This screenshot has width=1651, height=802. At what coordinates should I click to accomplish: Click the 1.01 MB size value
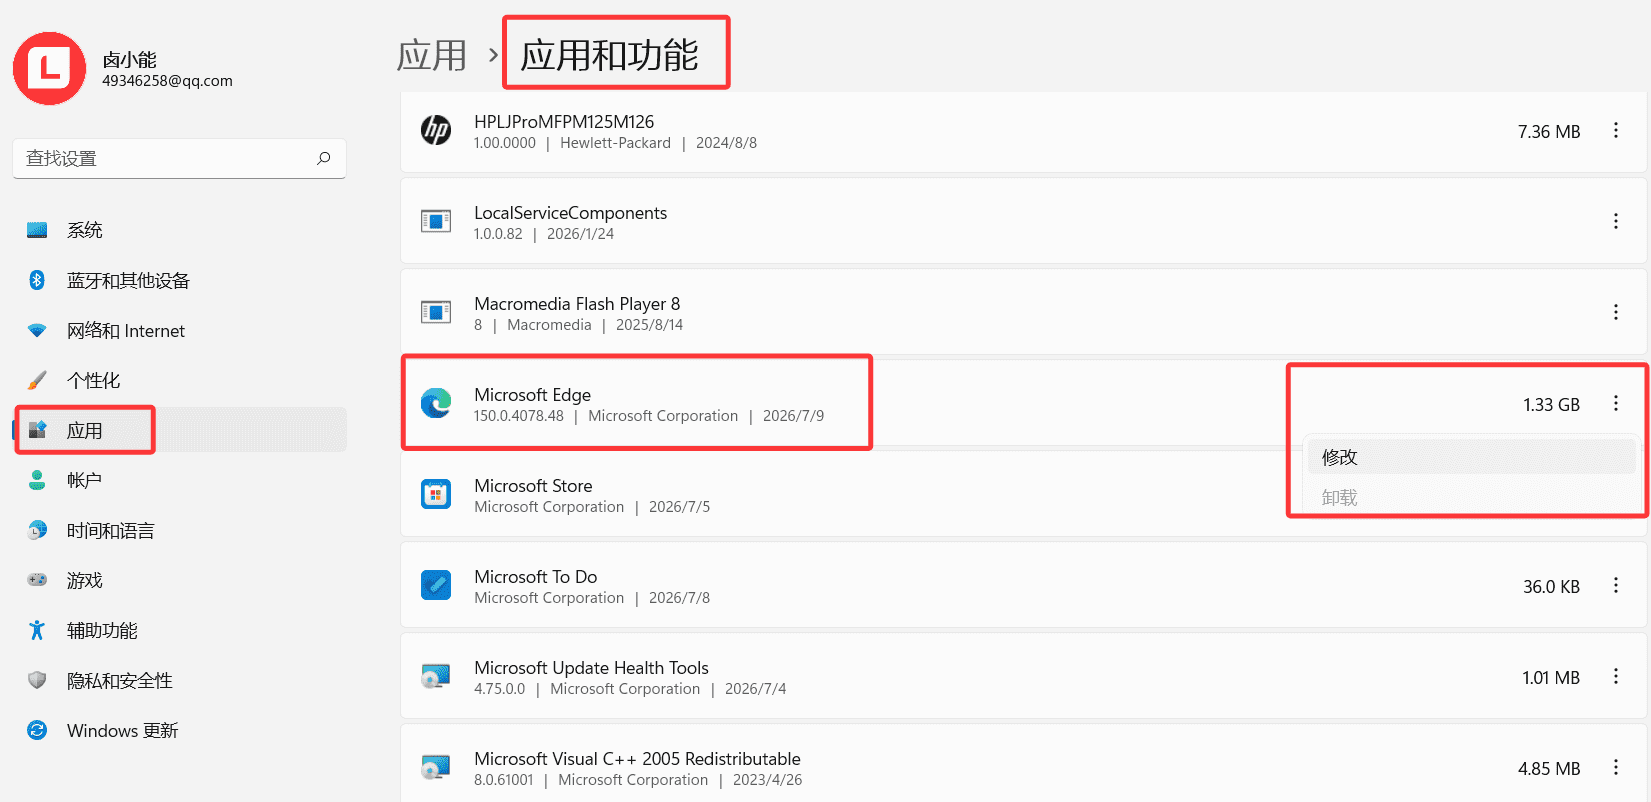click(1551, 677)
